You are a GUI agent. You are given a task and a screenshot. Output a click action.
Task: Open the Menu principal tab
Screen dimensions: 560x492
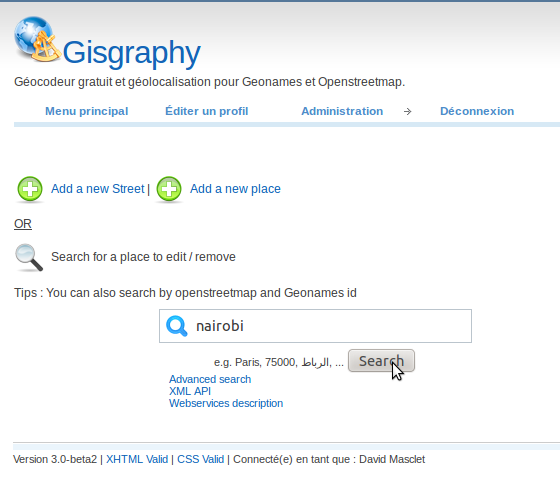[x=86, y=111]
